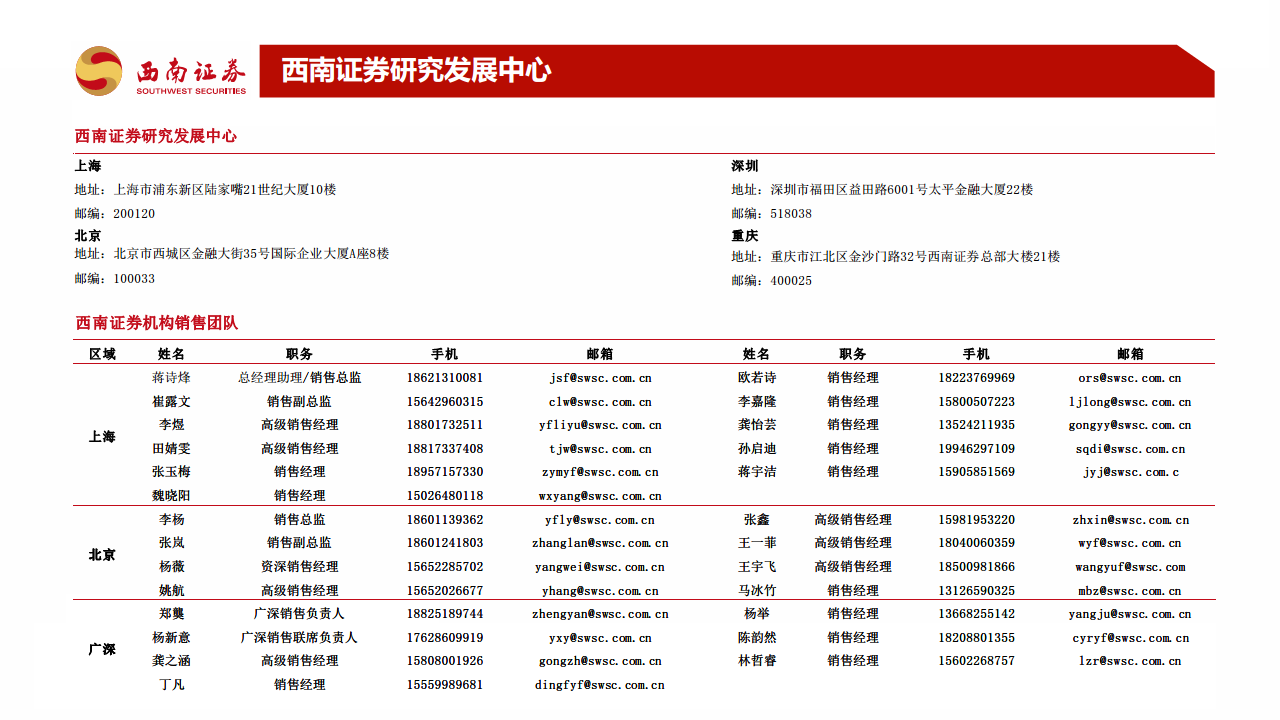Select name 杨举

(x=757, y=614)
